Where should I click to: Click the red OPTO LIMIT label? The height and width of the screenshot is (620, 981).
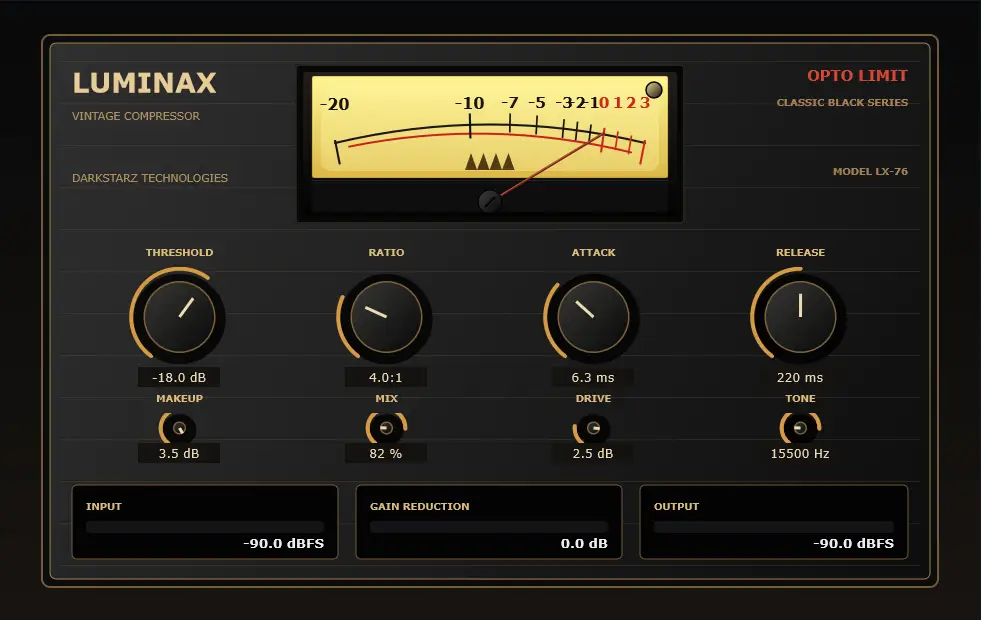tap(857, 76)
